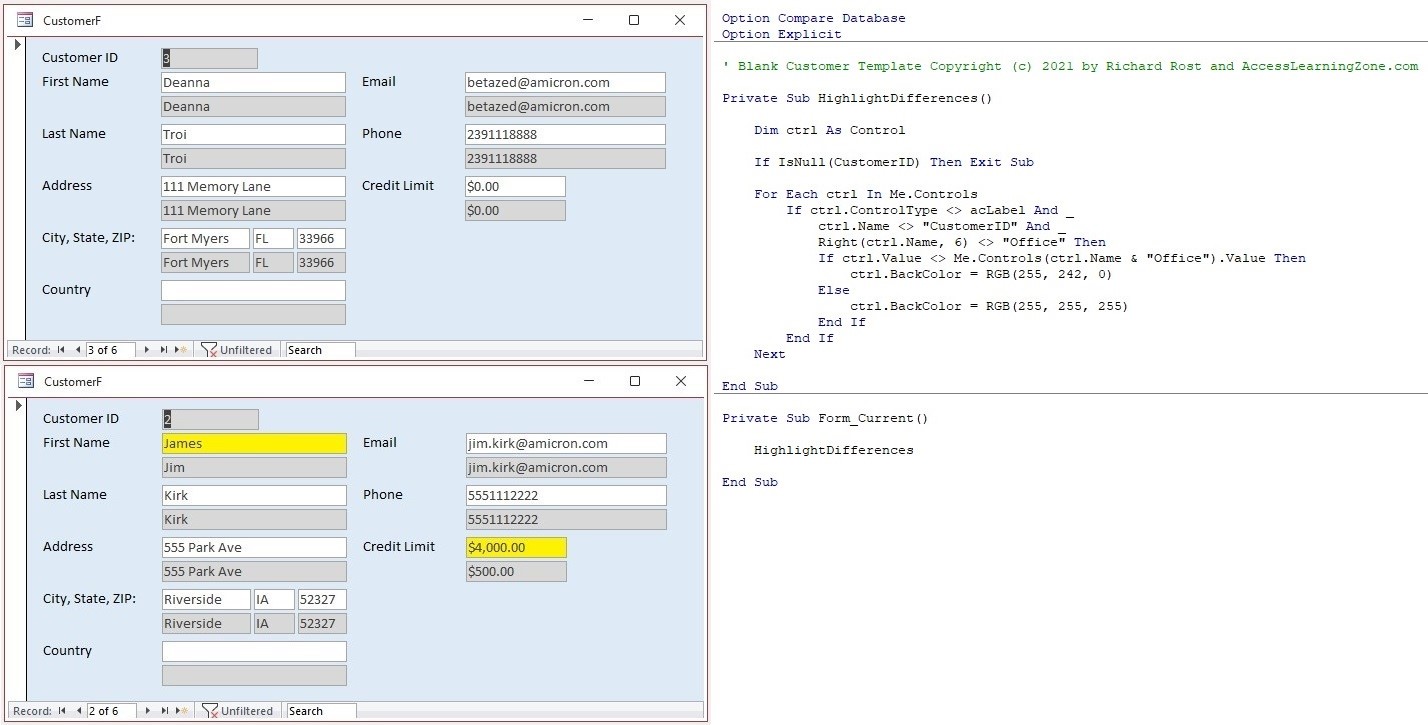Go to next record in top form
1428x725 pixels.
click(147, 350)
